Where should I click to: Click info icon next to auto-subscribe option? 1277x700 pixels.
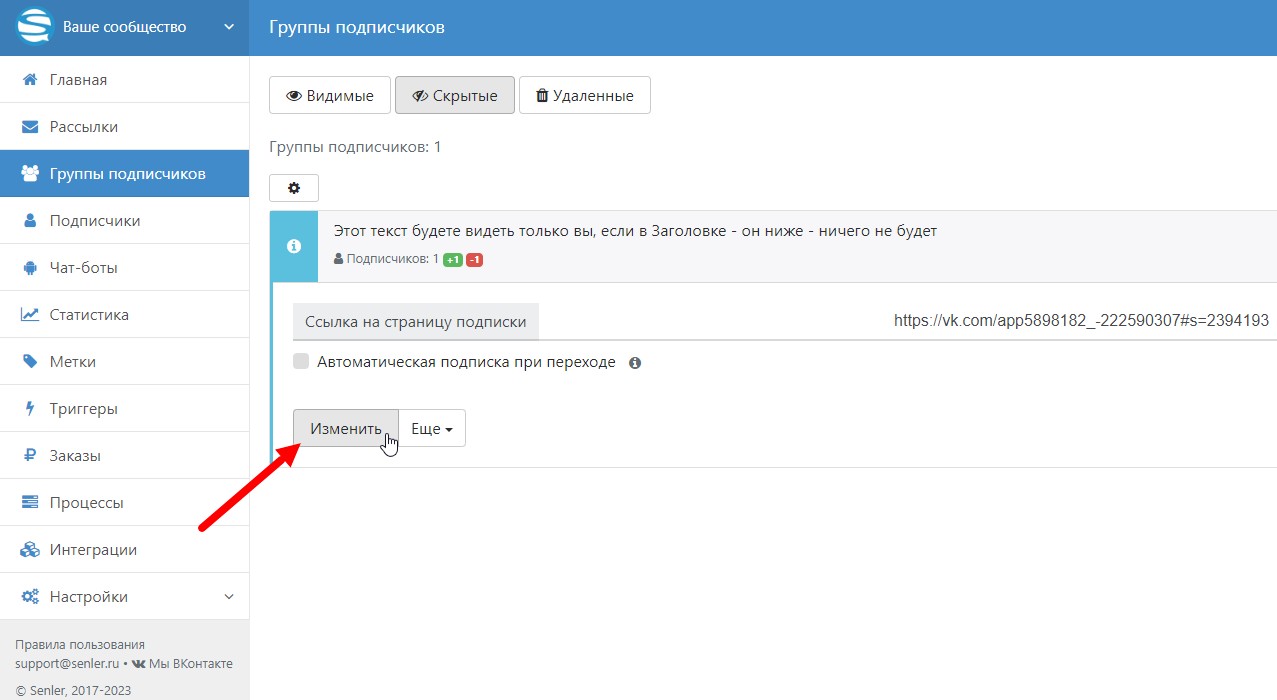tap(635, 363)
